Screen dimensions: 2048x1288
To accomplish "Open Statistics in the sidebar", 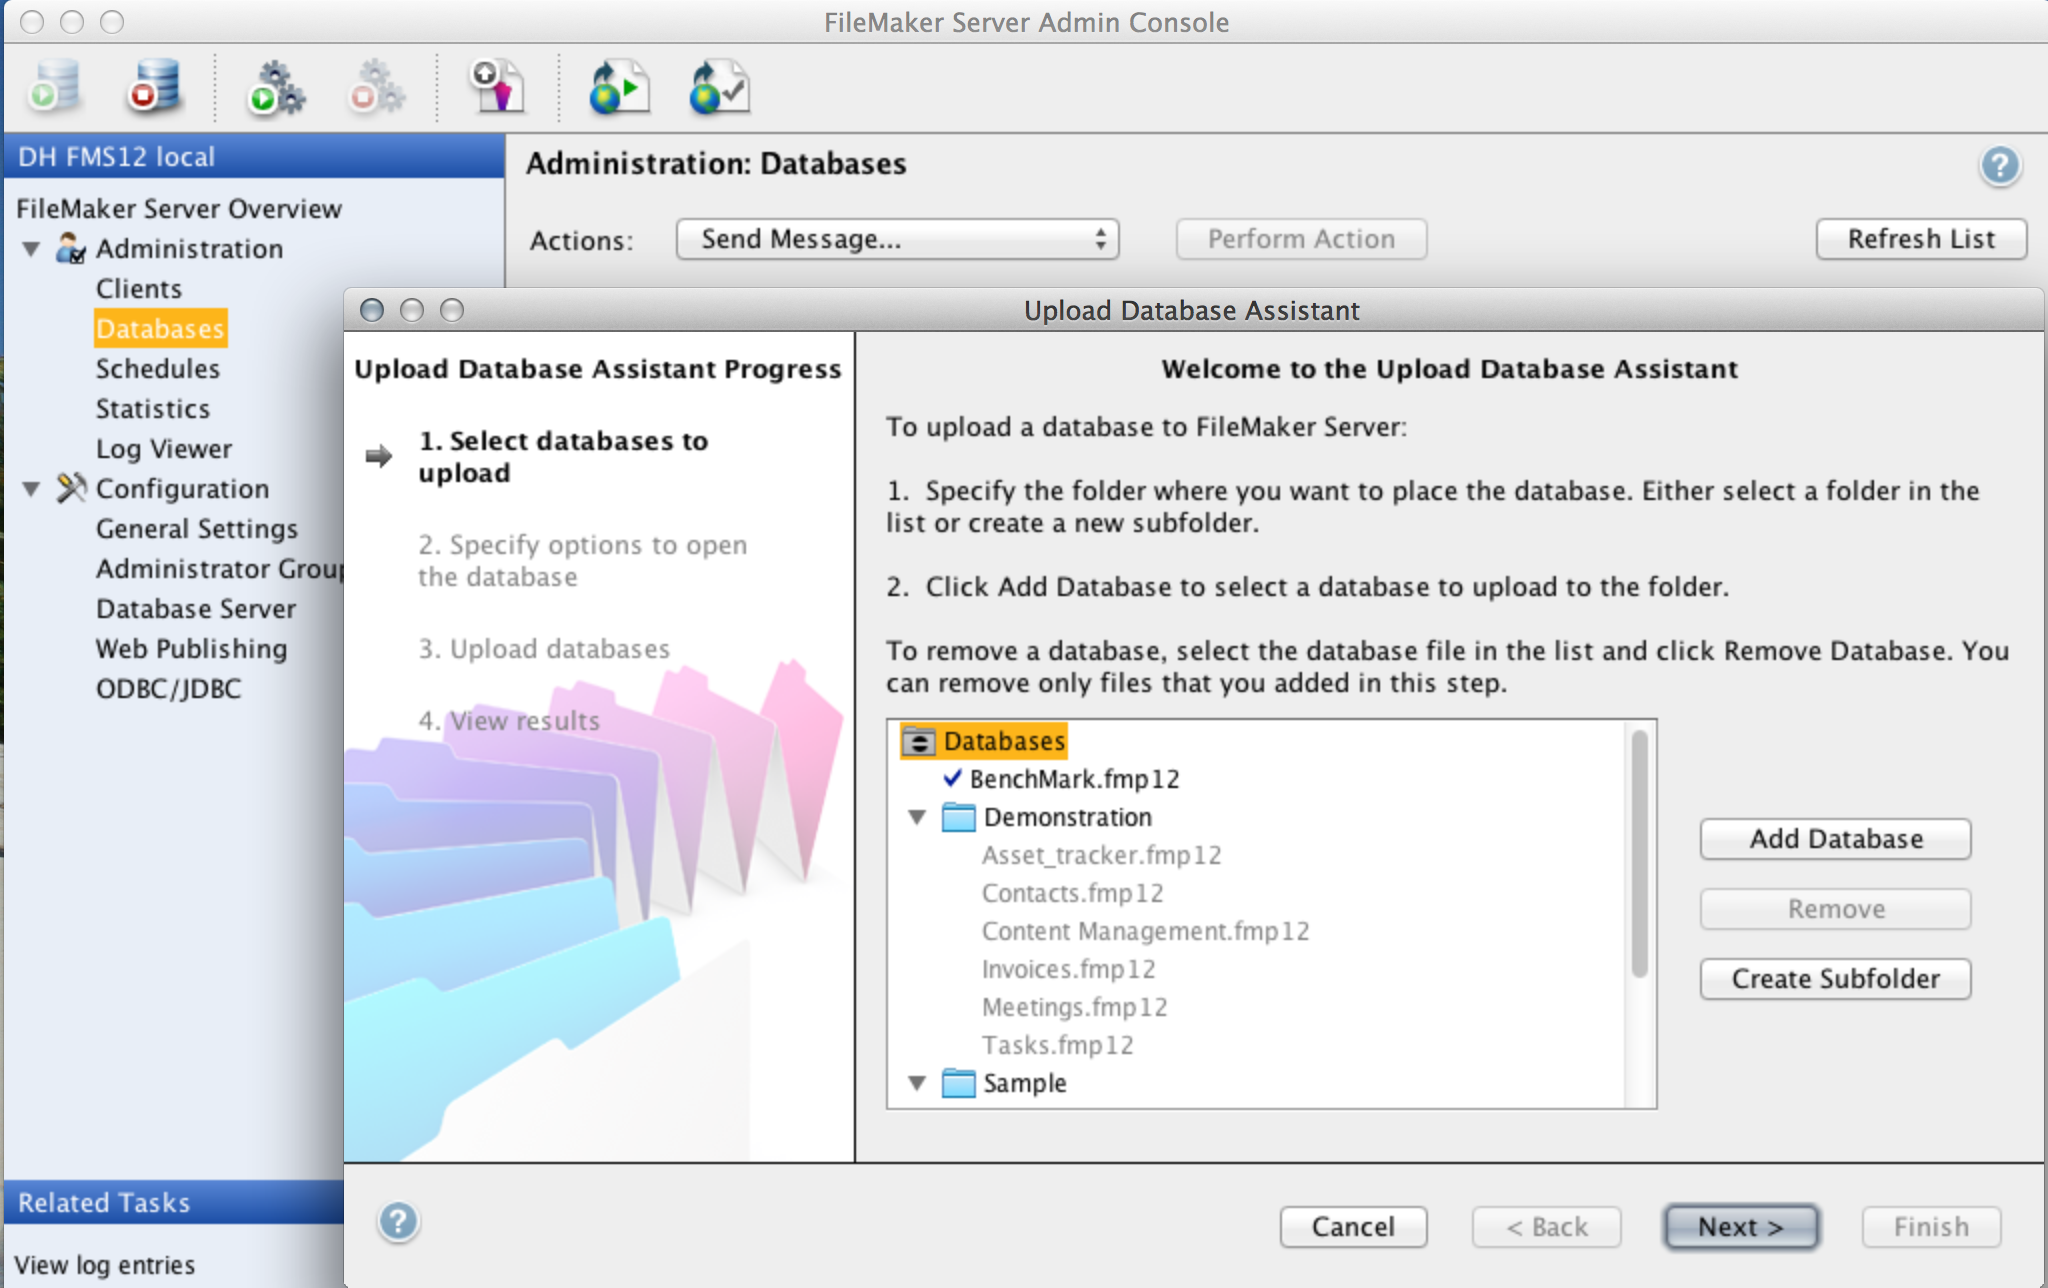I will (x=153, y=409).
